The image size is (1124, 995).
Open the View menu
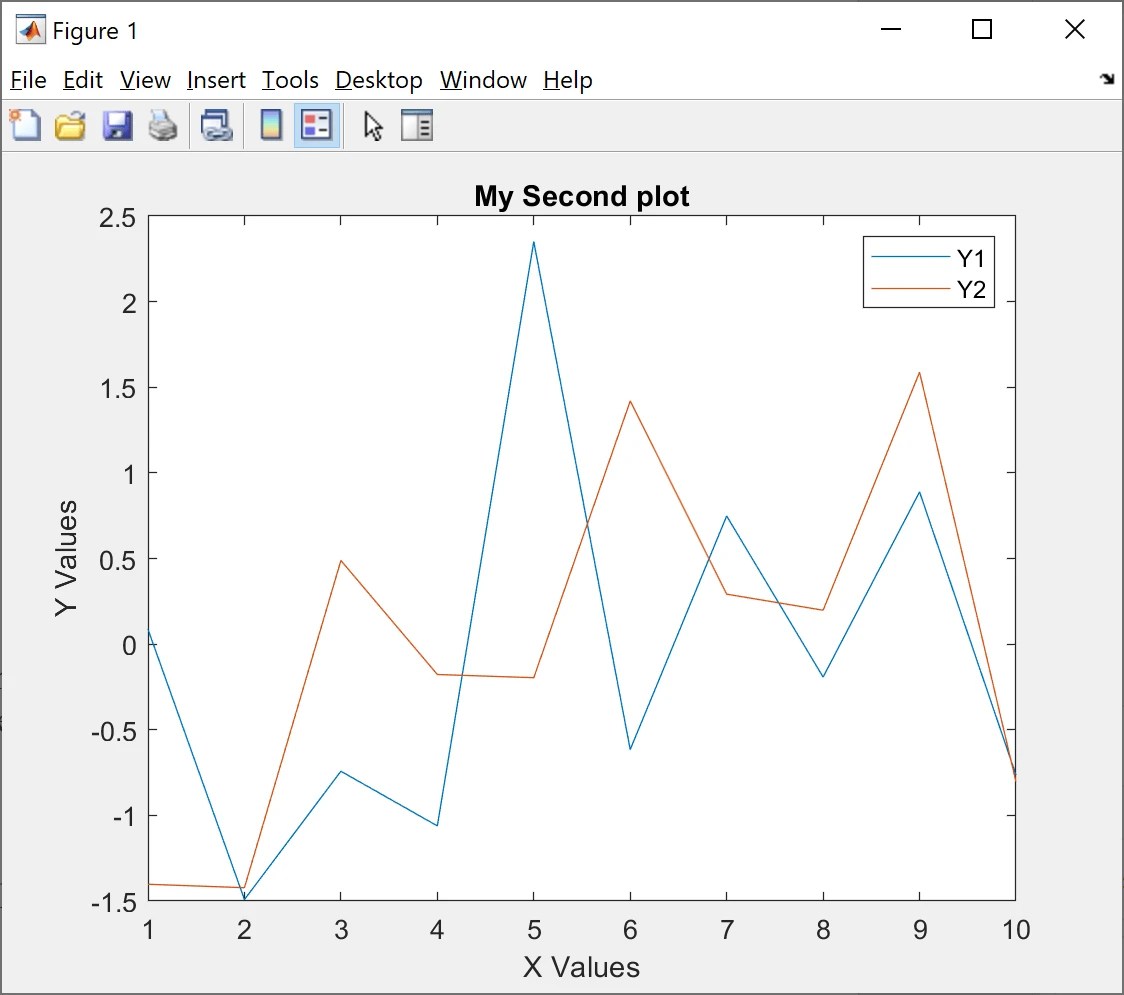(x=145, y=80)
